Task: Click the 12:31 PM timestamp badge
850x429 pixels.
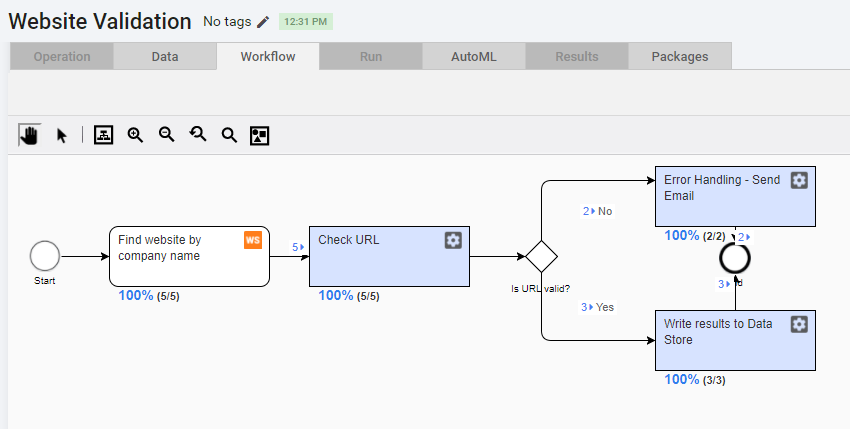Action: 306,22
